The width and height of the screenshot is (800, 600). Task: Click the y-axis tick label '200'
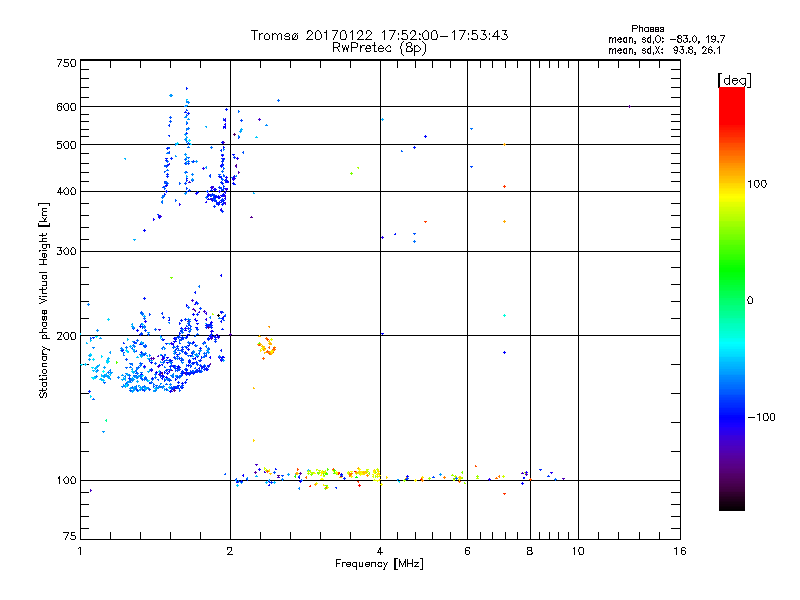click(67, 336)
